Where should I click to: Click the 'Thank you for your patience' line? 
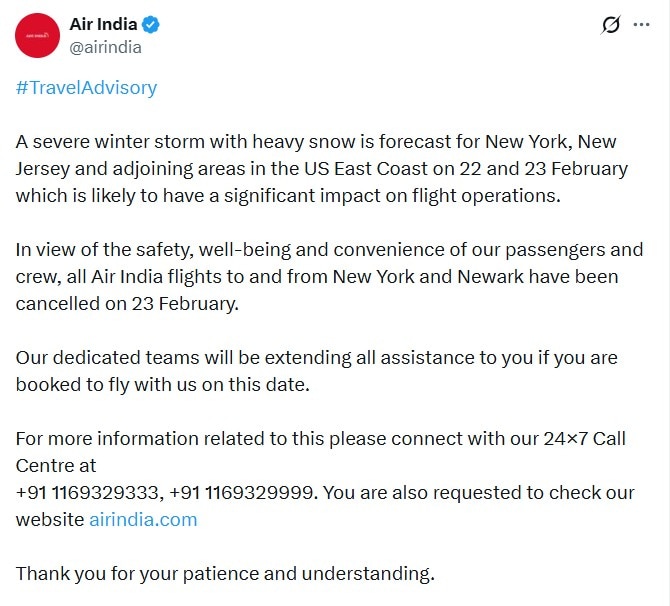pos(226,573)
